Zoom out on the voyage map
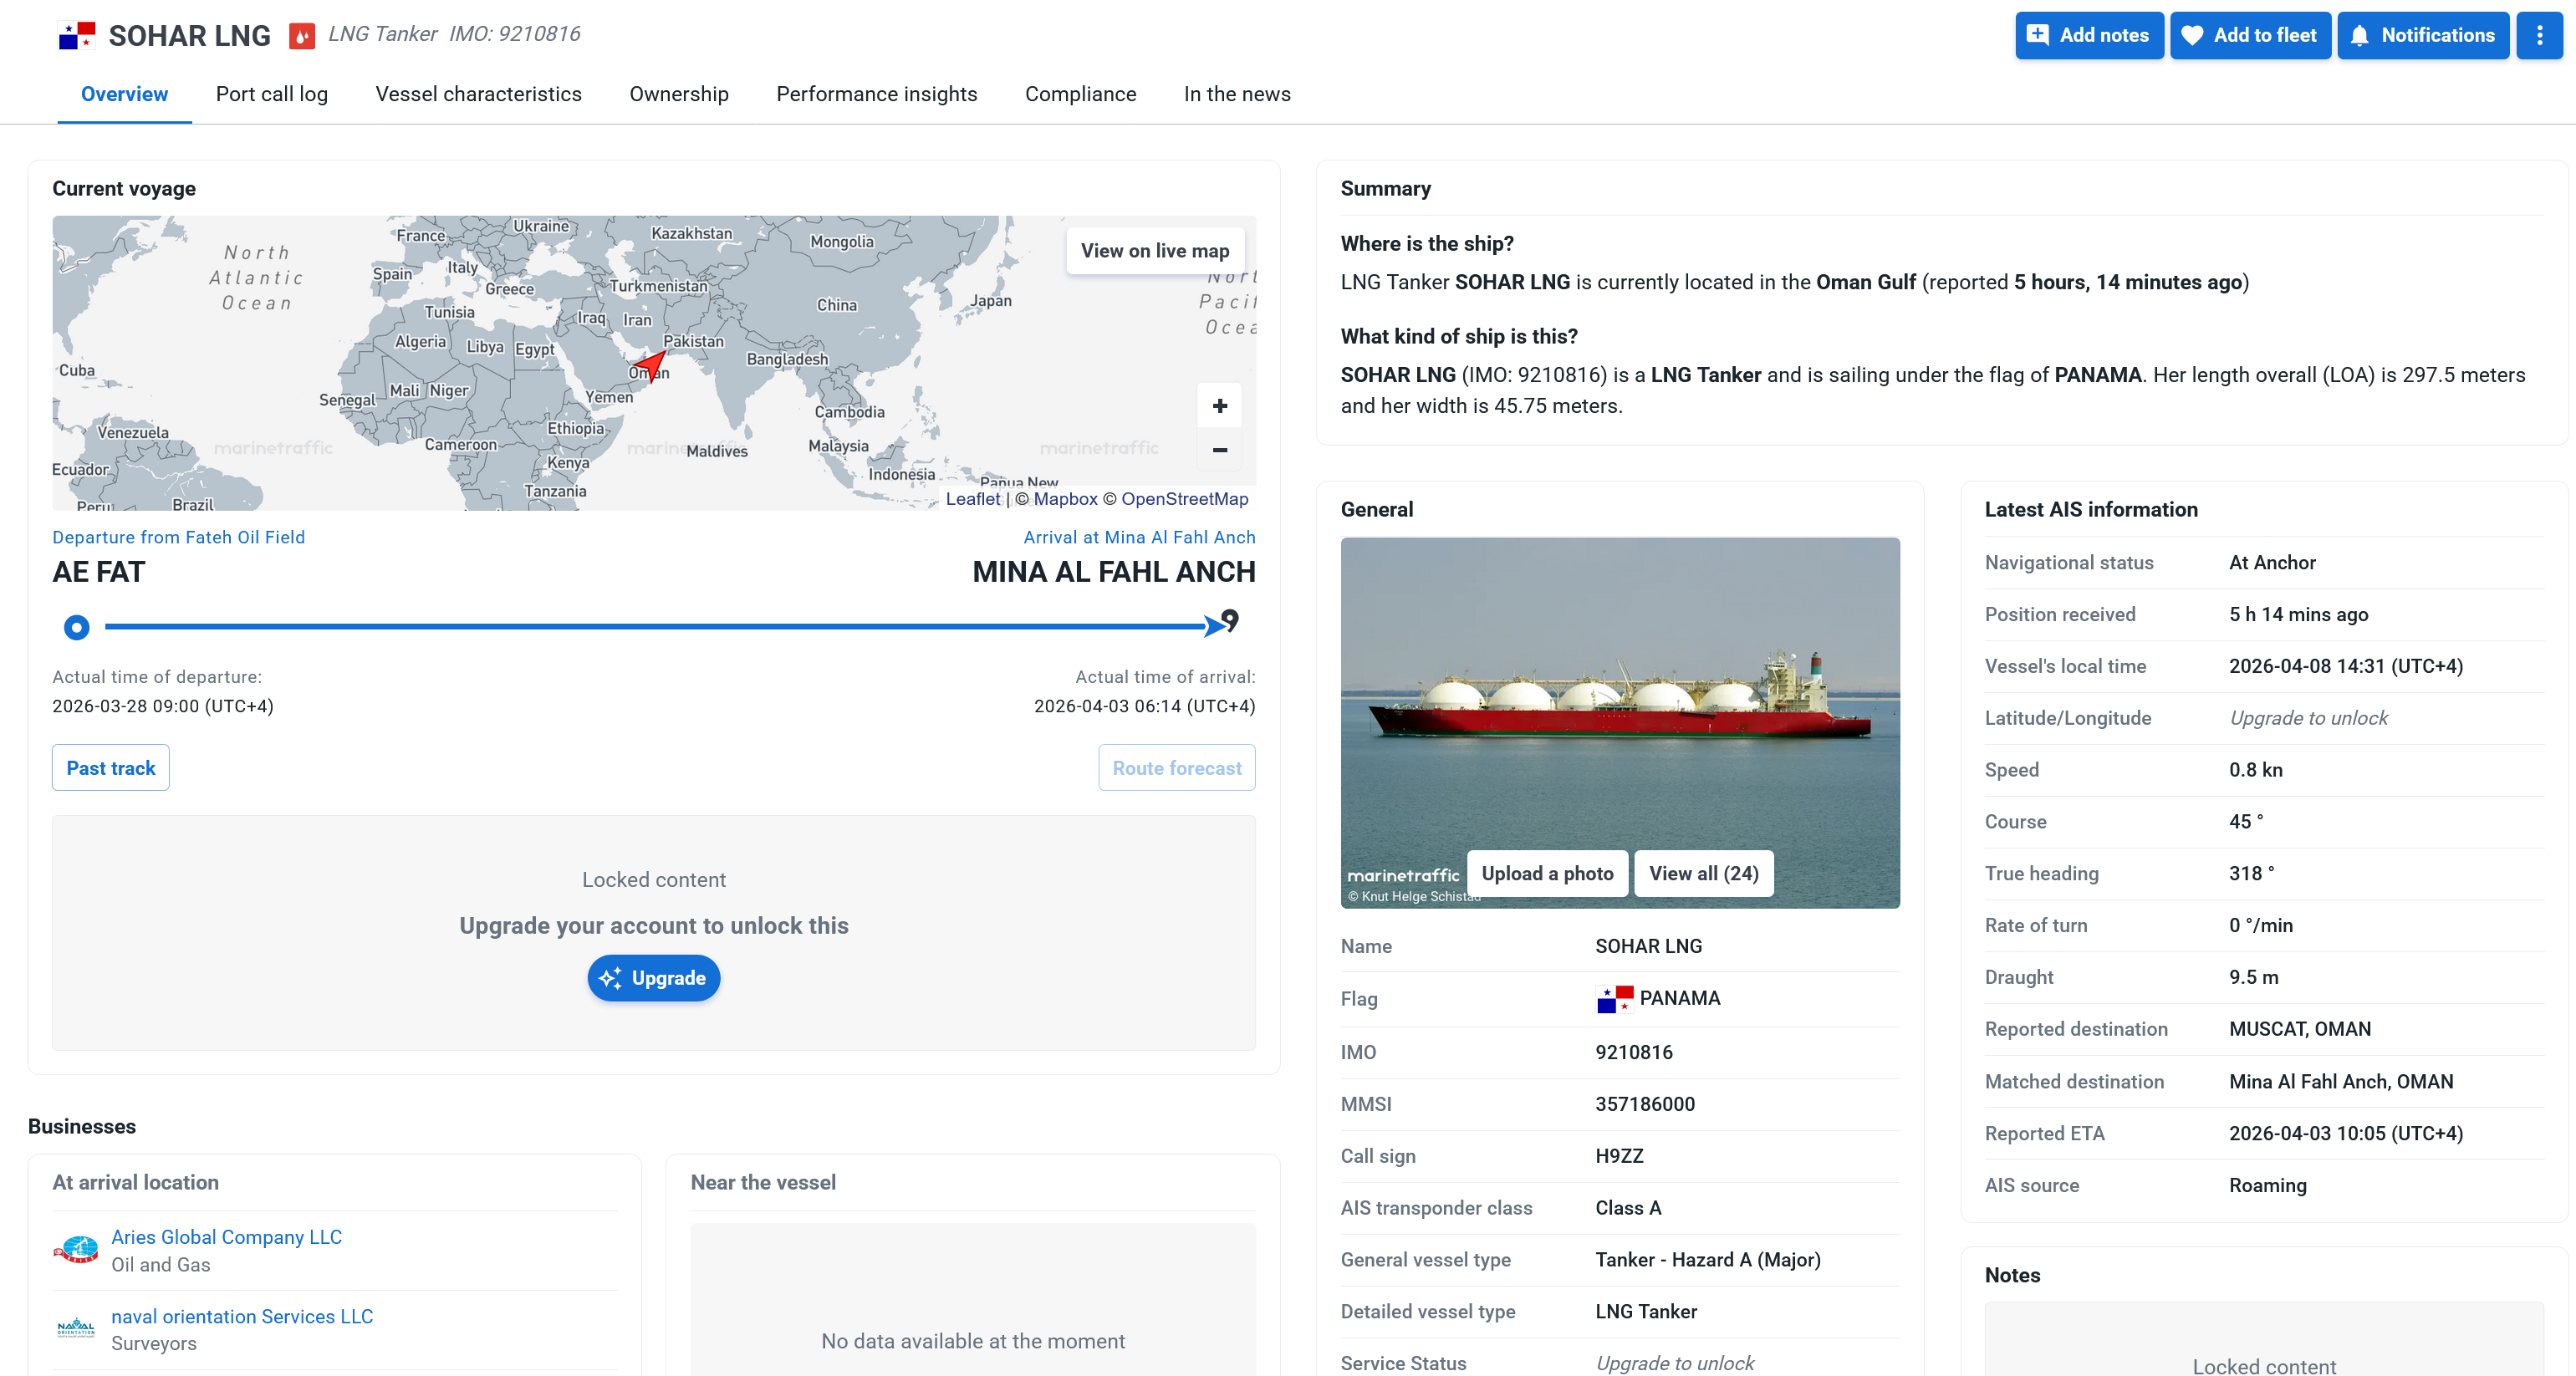 [1219, 450]
